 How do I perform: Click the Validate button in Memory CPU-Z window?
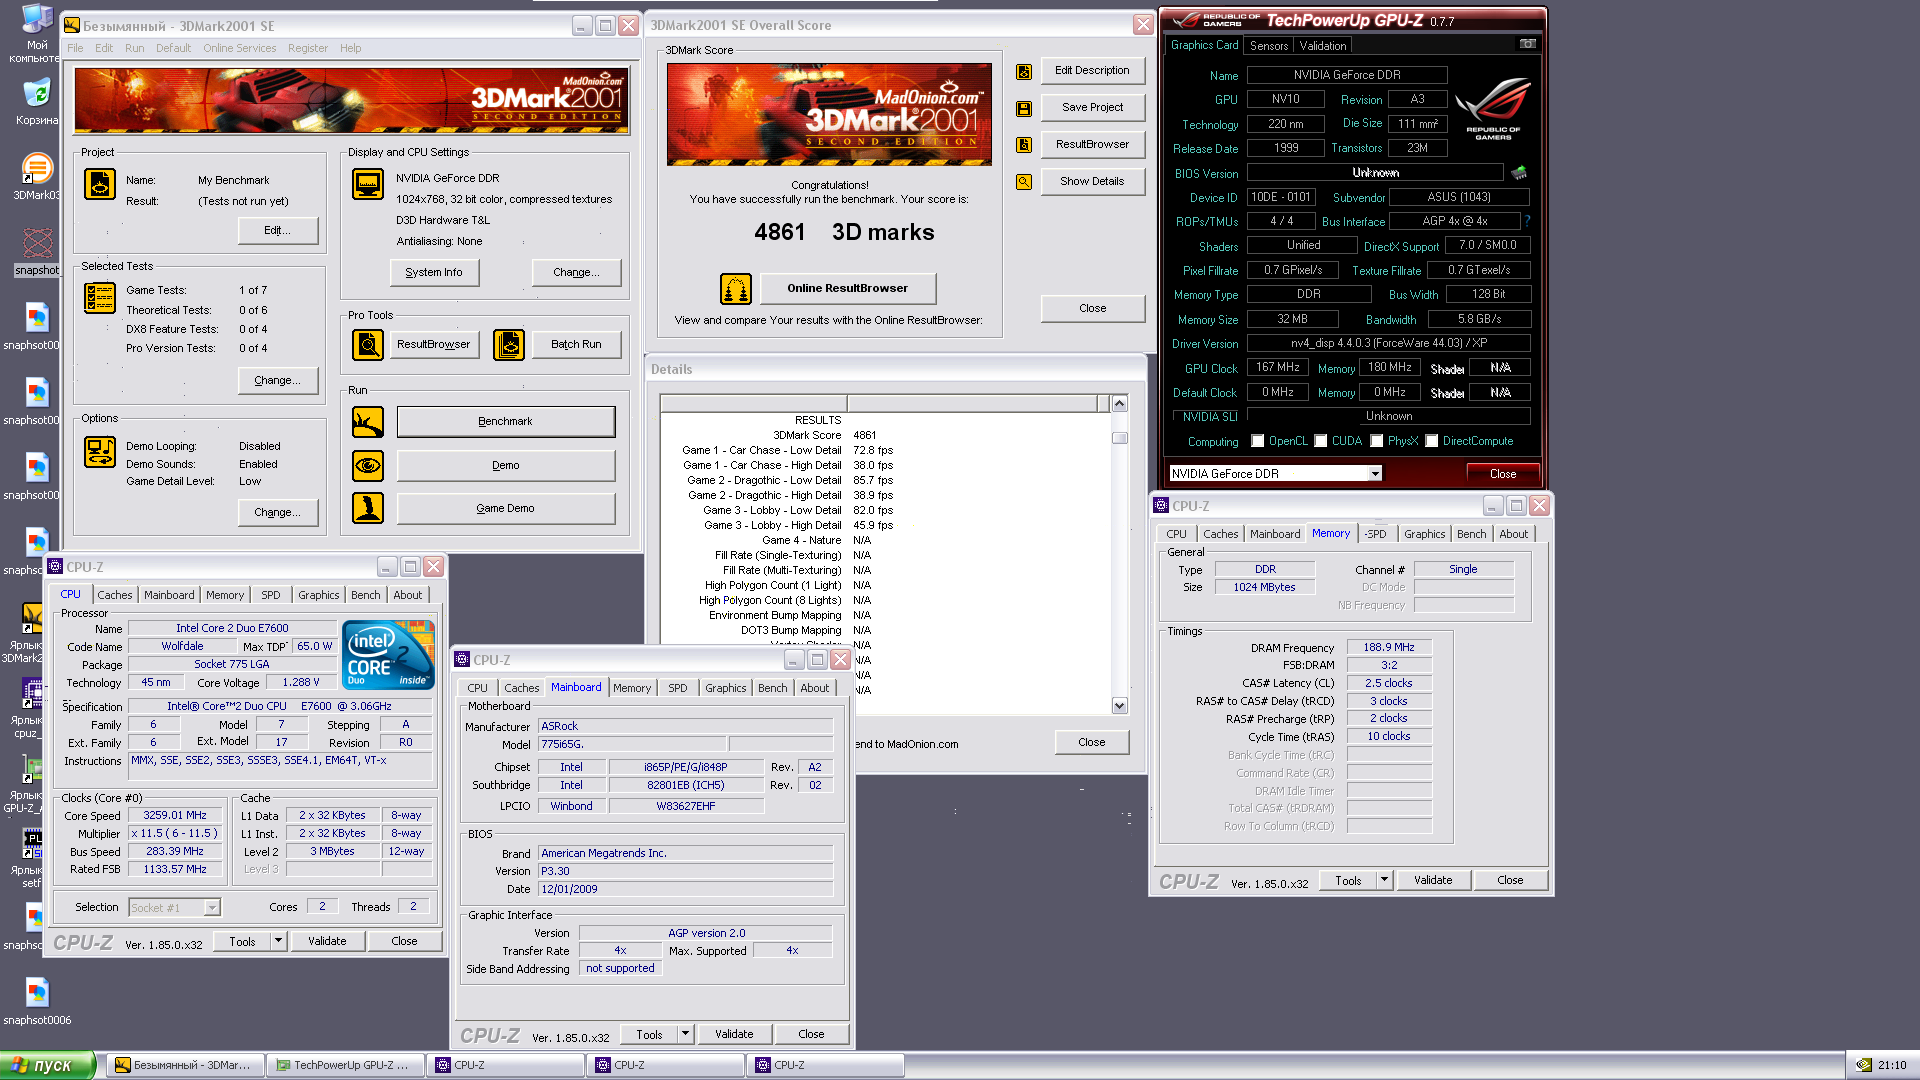(x=1433, y=880)
